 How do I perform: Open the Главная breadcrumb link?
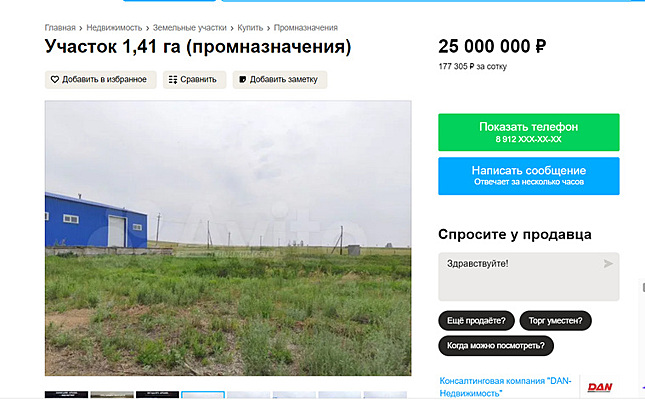point(60,28)
